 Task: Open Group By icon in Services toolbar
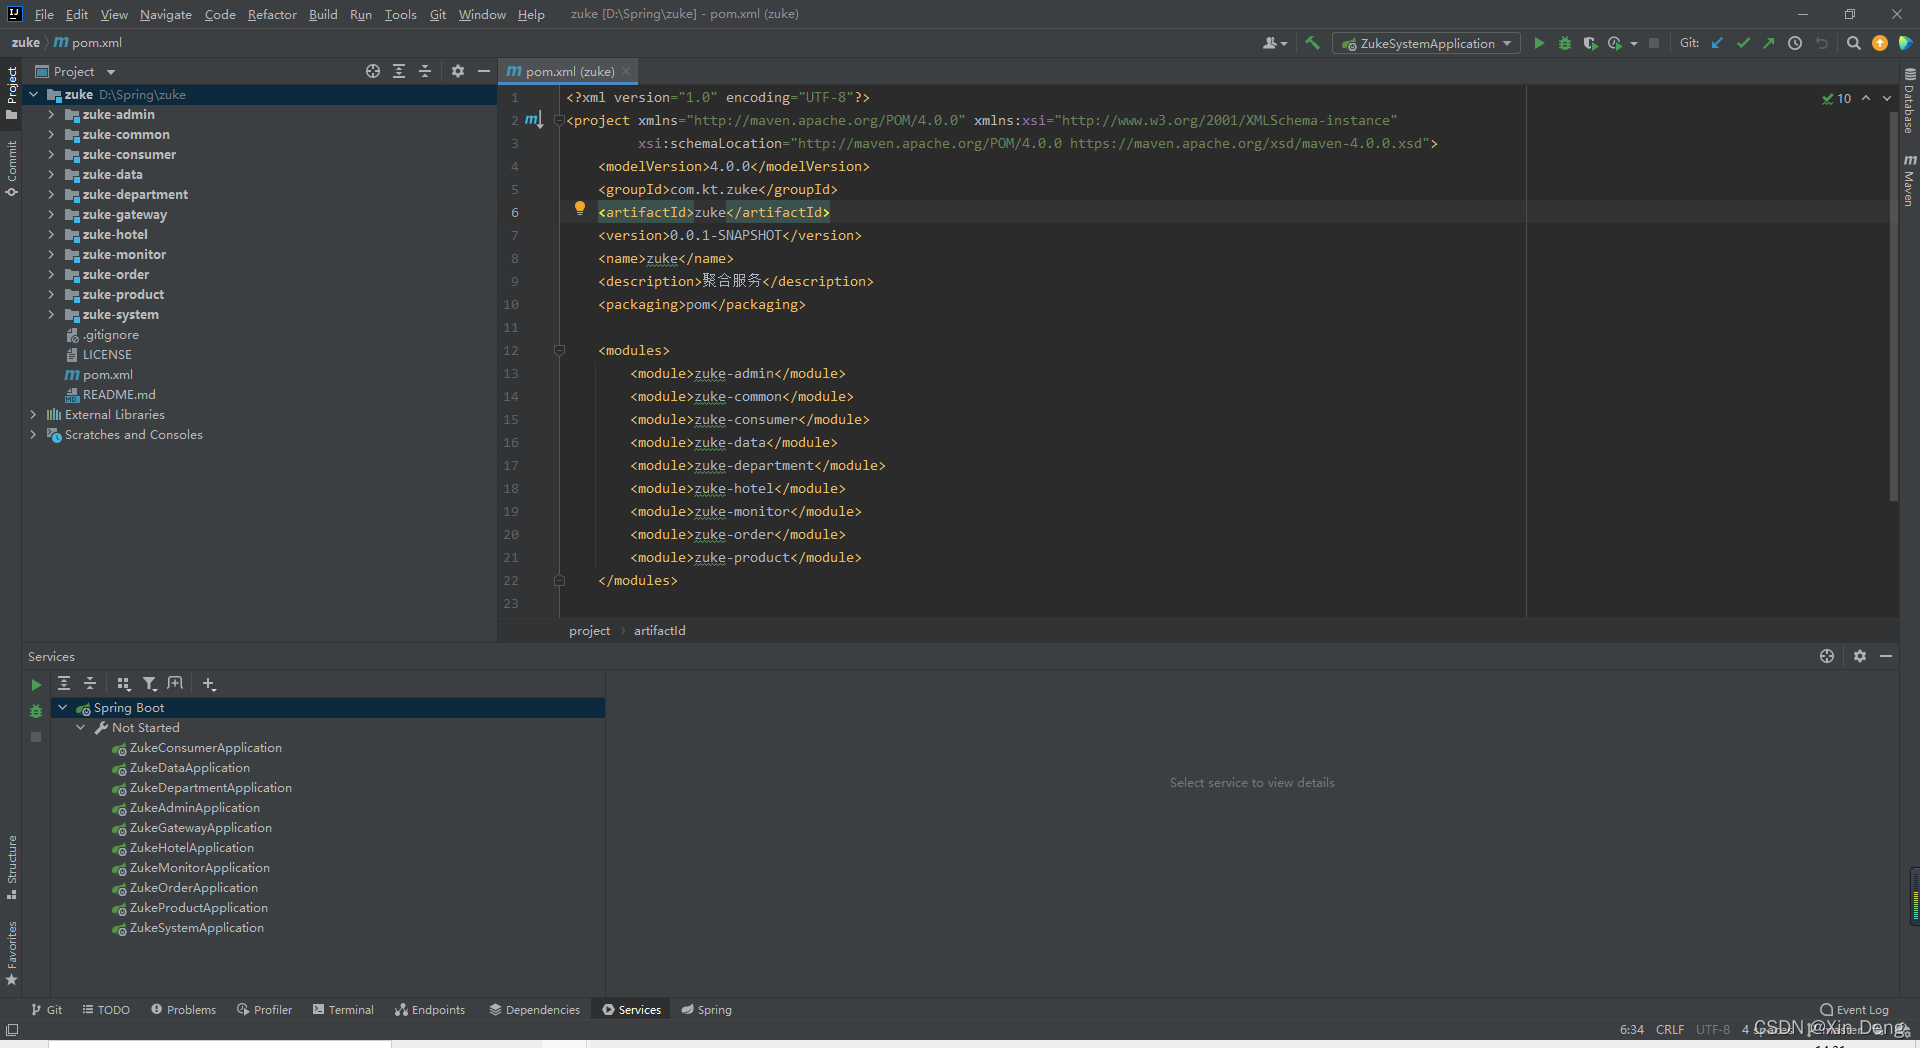[x=123, y=683]
